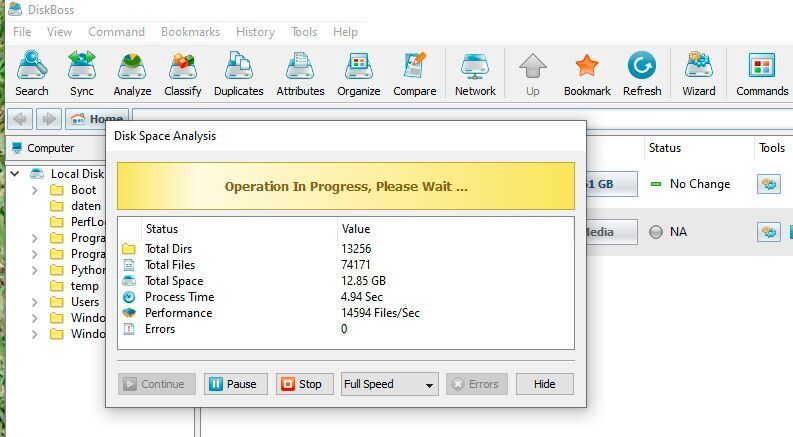Viewport: 793px width, 437px height.
Task: Select the Total Dirs row
Action: 346,249
